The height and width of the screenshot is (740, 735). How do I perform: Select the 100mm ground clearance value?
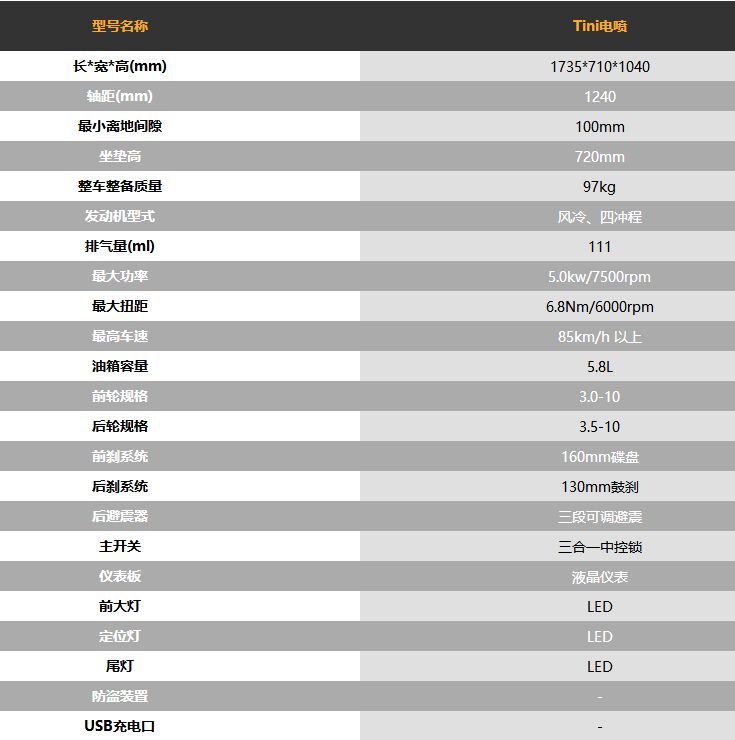point(600,126)
